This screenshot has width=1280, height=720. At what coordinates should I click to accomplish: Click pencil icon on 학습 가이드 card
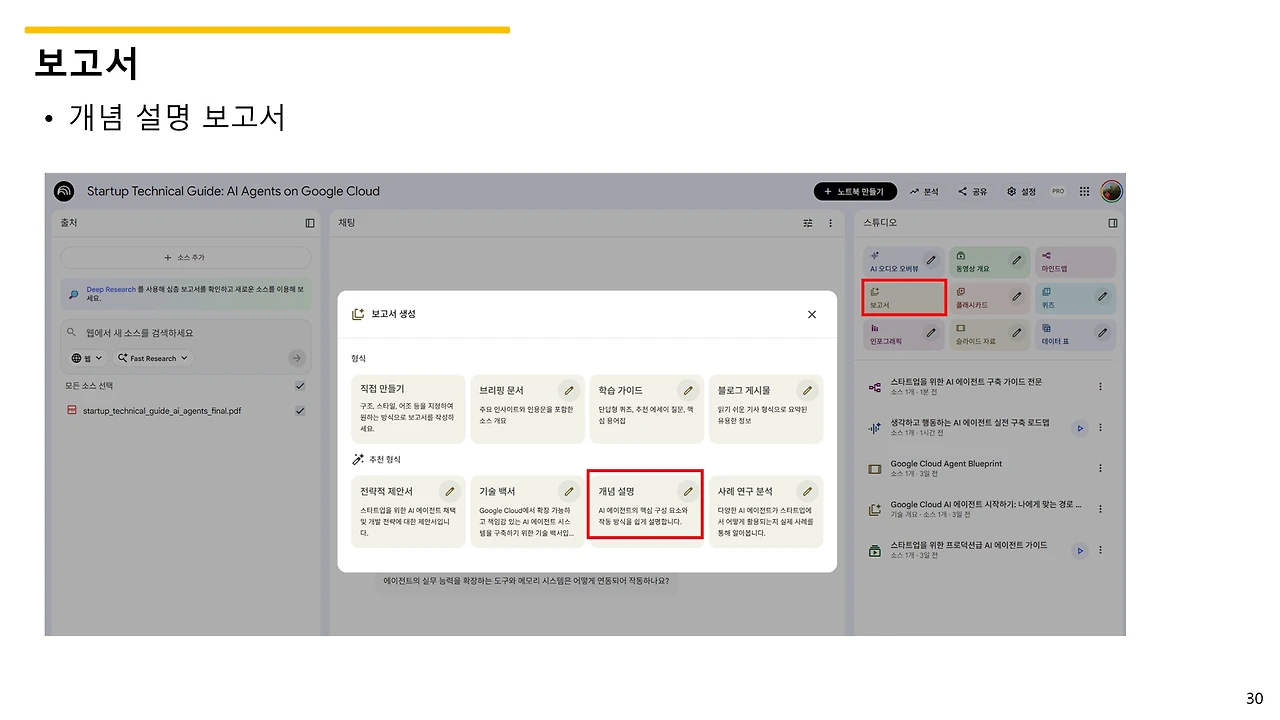point(688,390)
